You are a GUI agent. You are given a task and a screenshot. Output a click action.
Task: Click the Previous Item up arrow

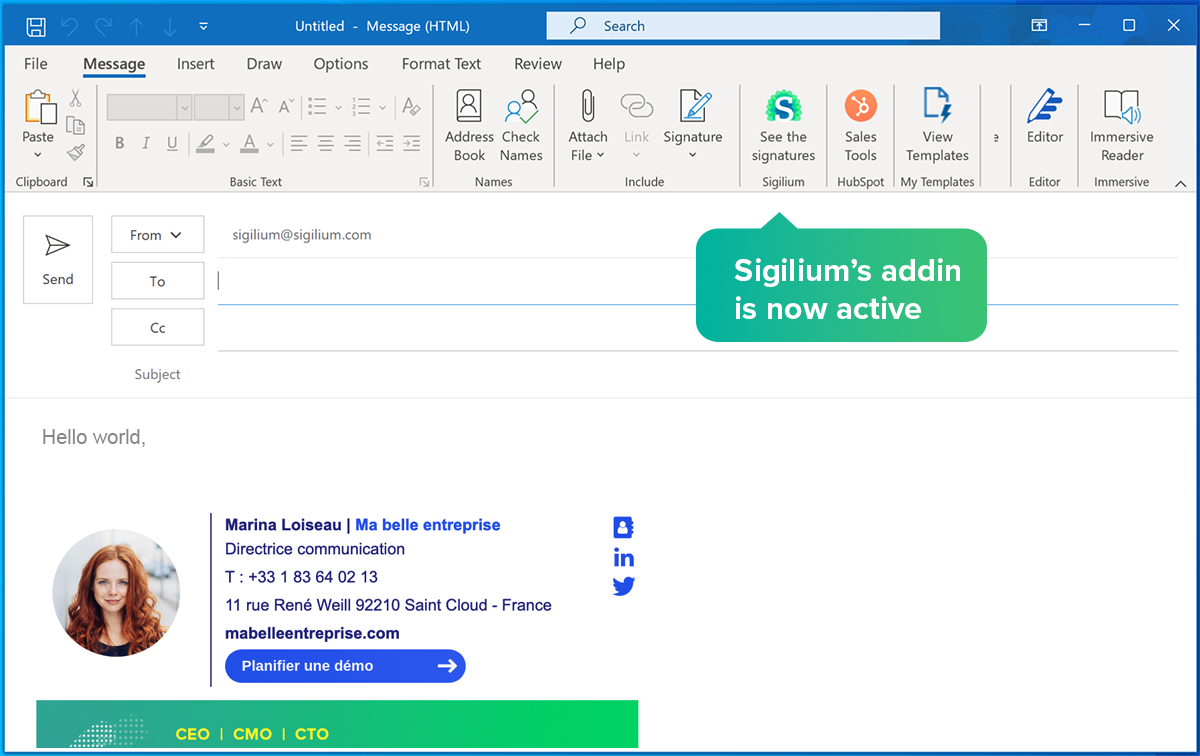coord(137,26)
